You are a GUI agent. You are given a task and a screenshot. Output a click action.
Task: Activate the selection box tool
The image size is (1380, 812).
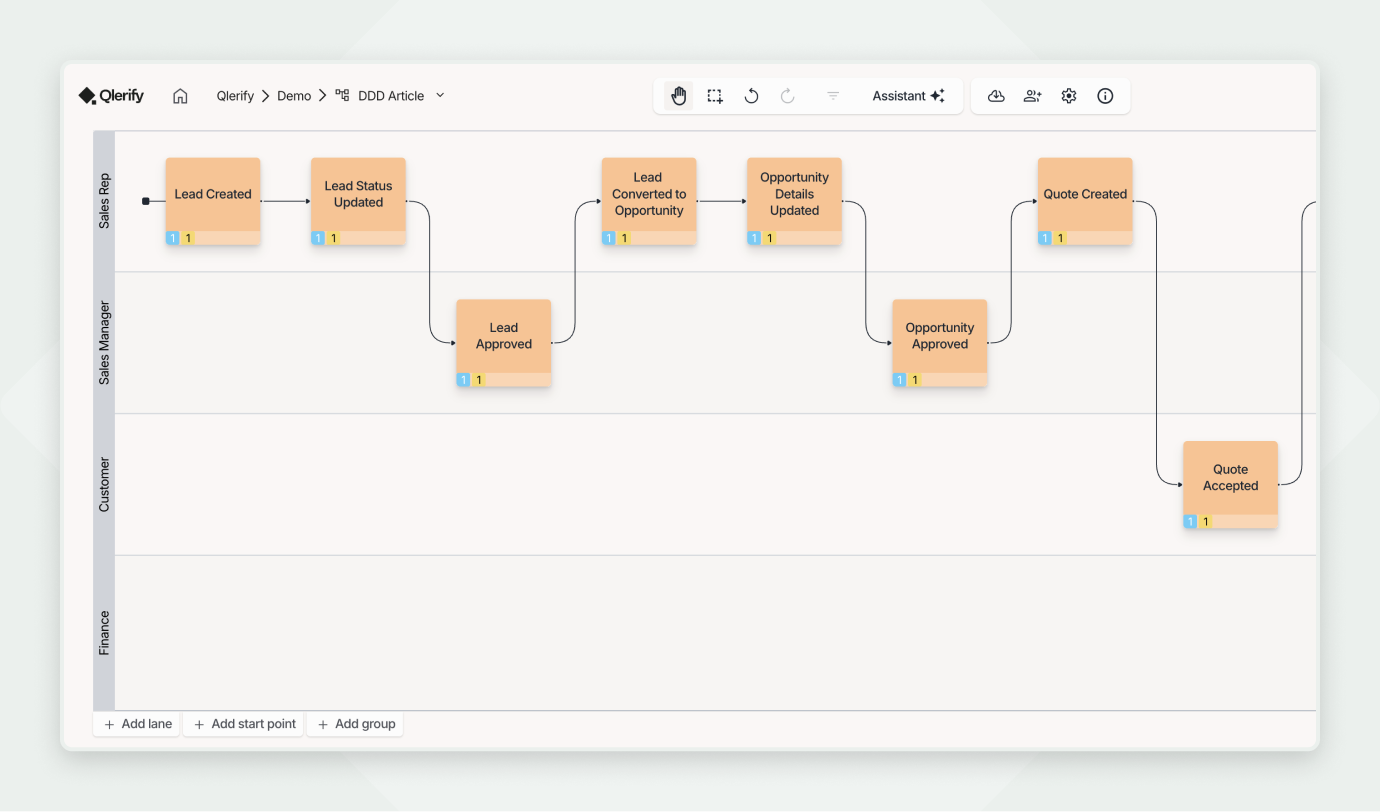[715, 96]
